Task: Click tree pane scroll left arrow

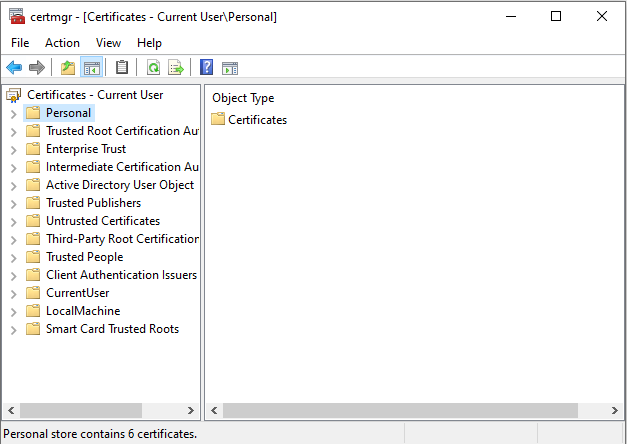Action: [x=11, y=410]
